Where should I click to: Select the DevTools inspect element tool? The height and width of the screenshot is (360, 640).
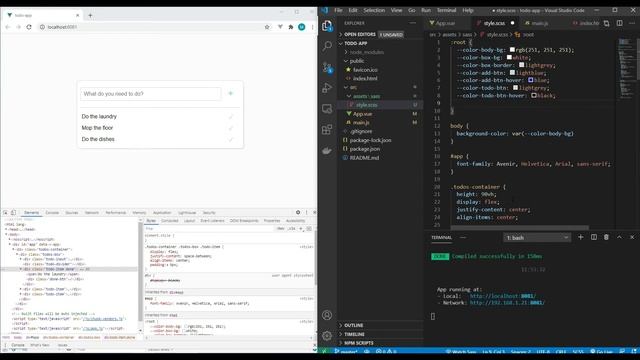pyautogui.click(x=5, y=213)
